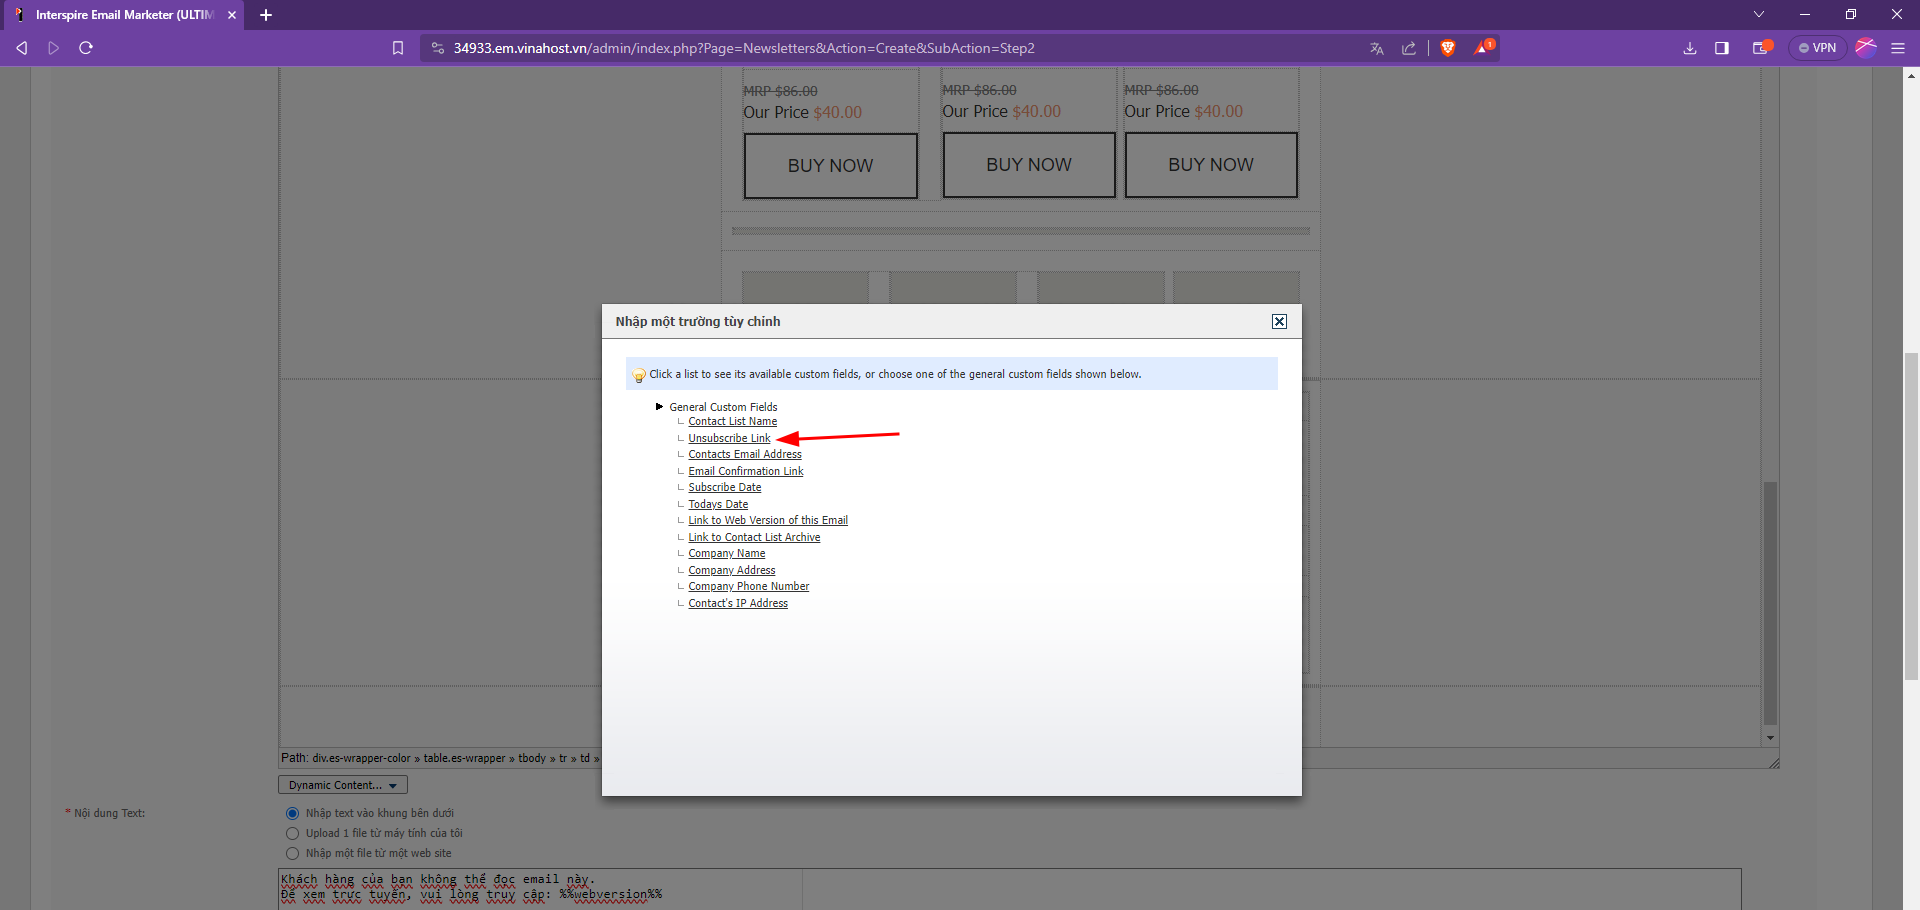Select 'Upload 1 file từ máy tính' option
This screenshot has height=910, width=1920.
pos(292,833)
